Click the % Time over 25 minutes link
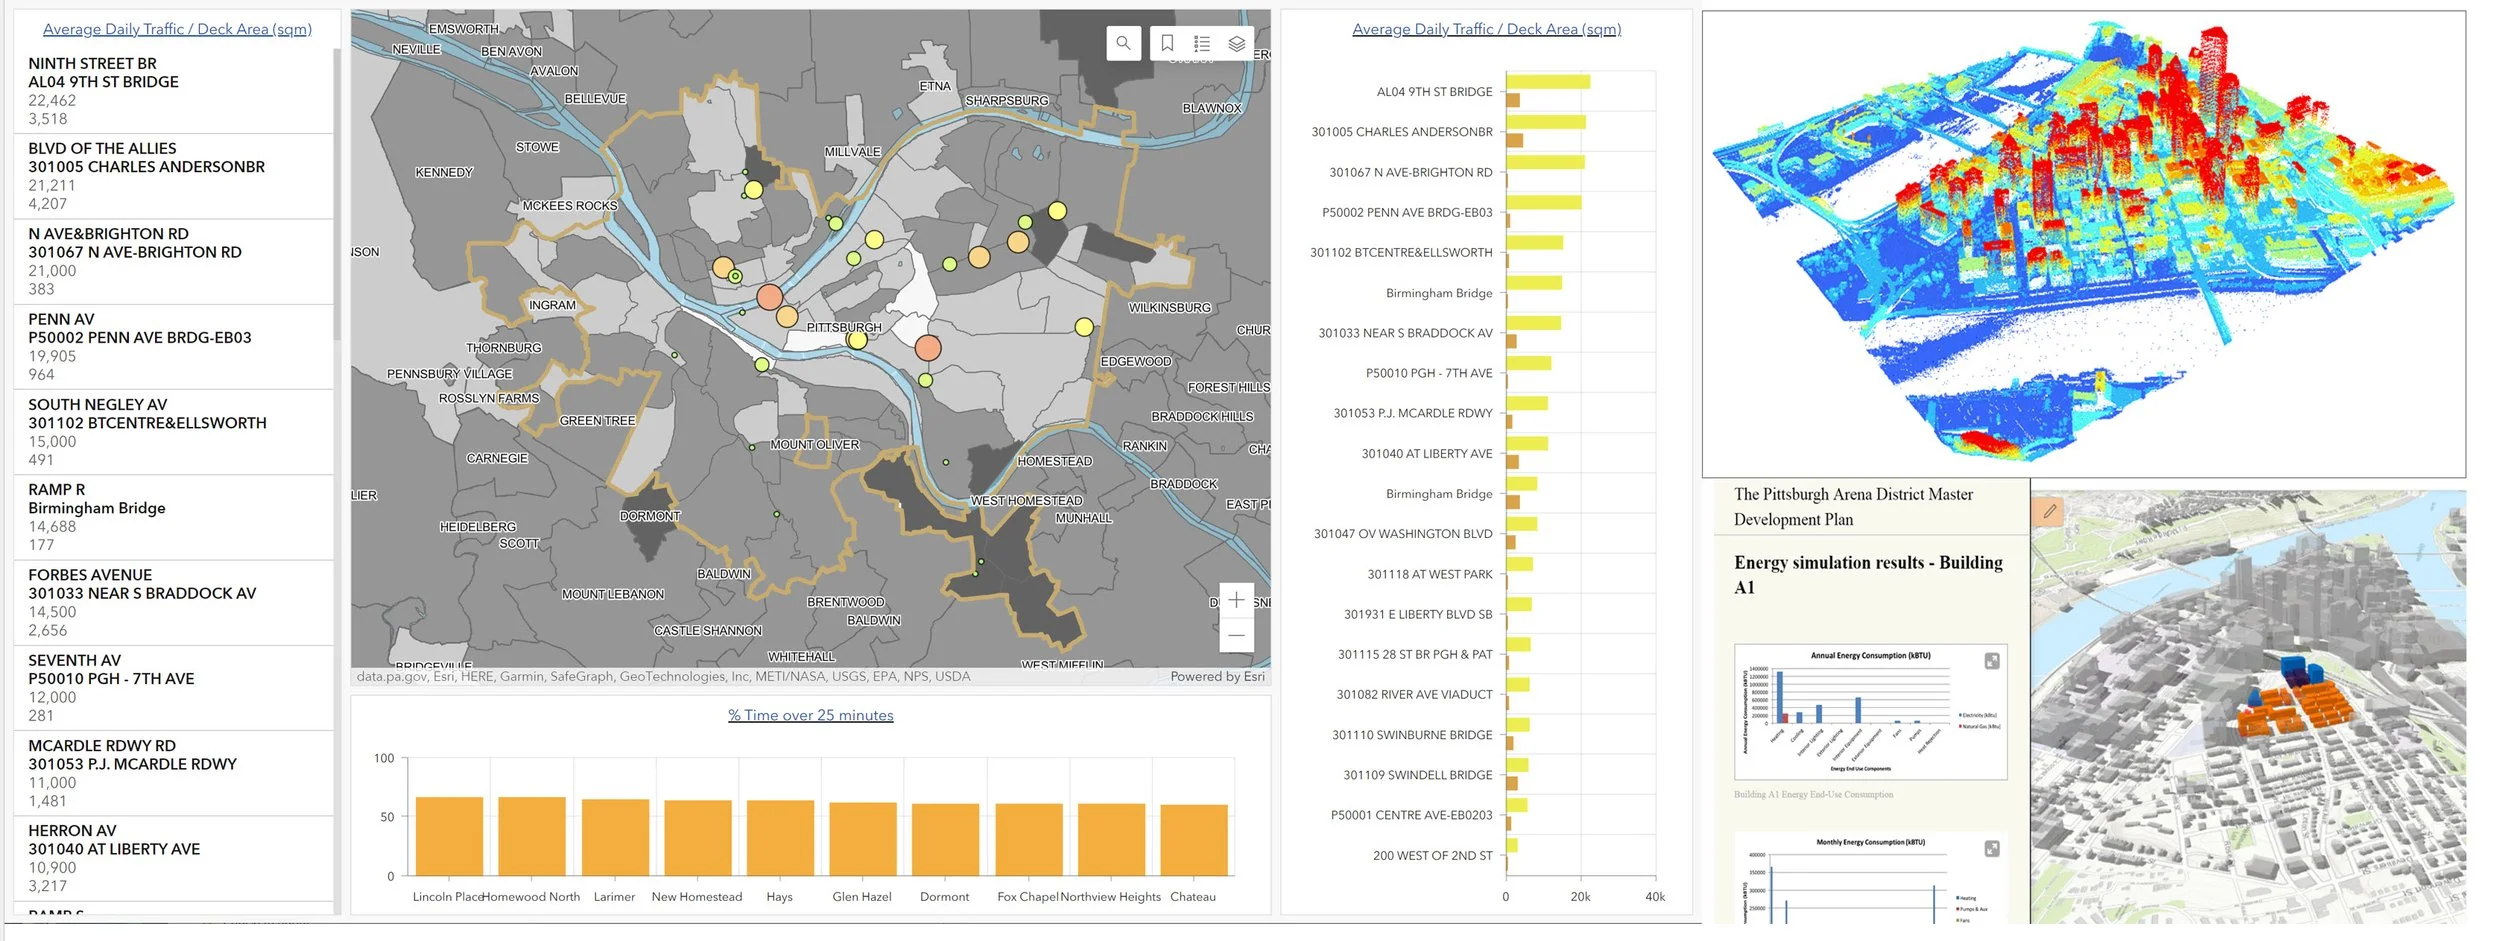The height and width of the screenshot is (941, 2500). coord(810,714)
